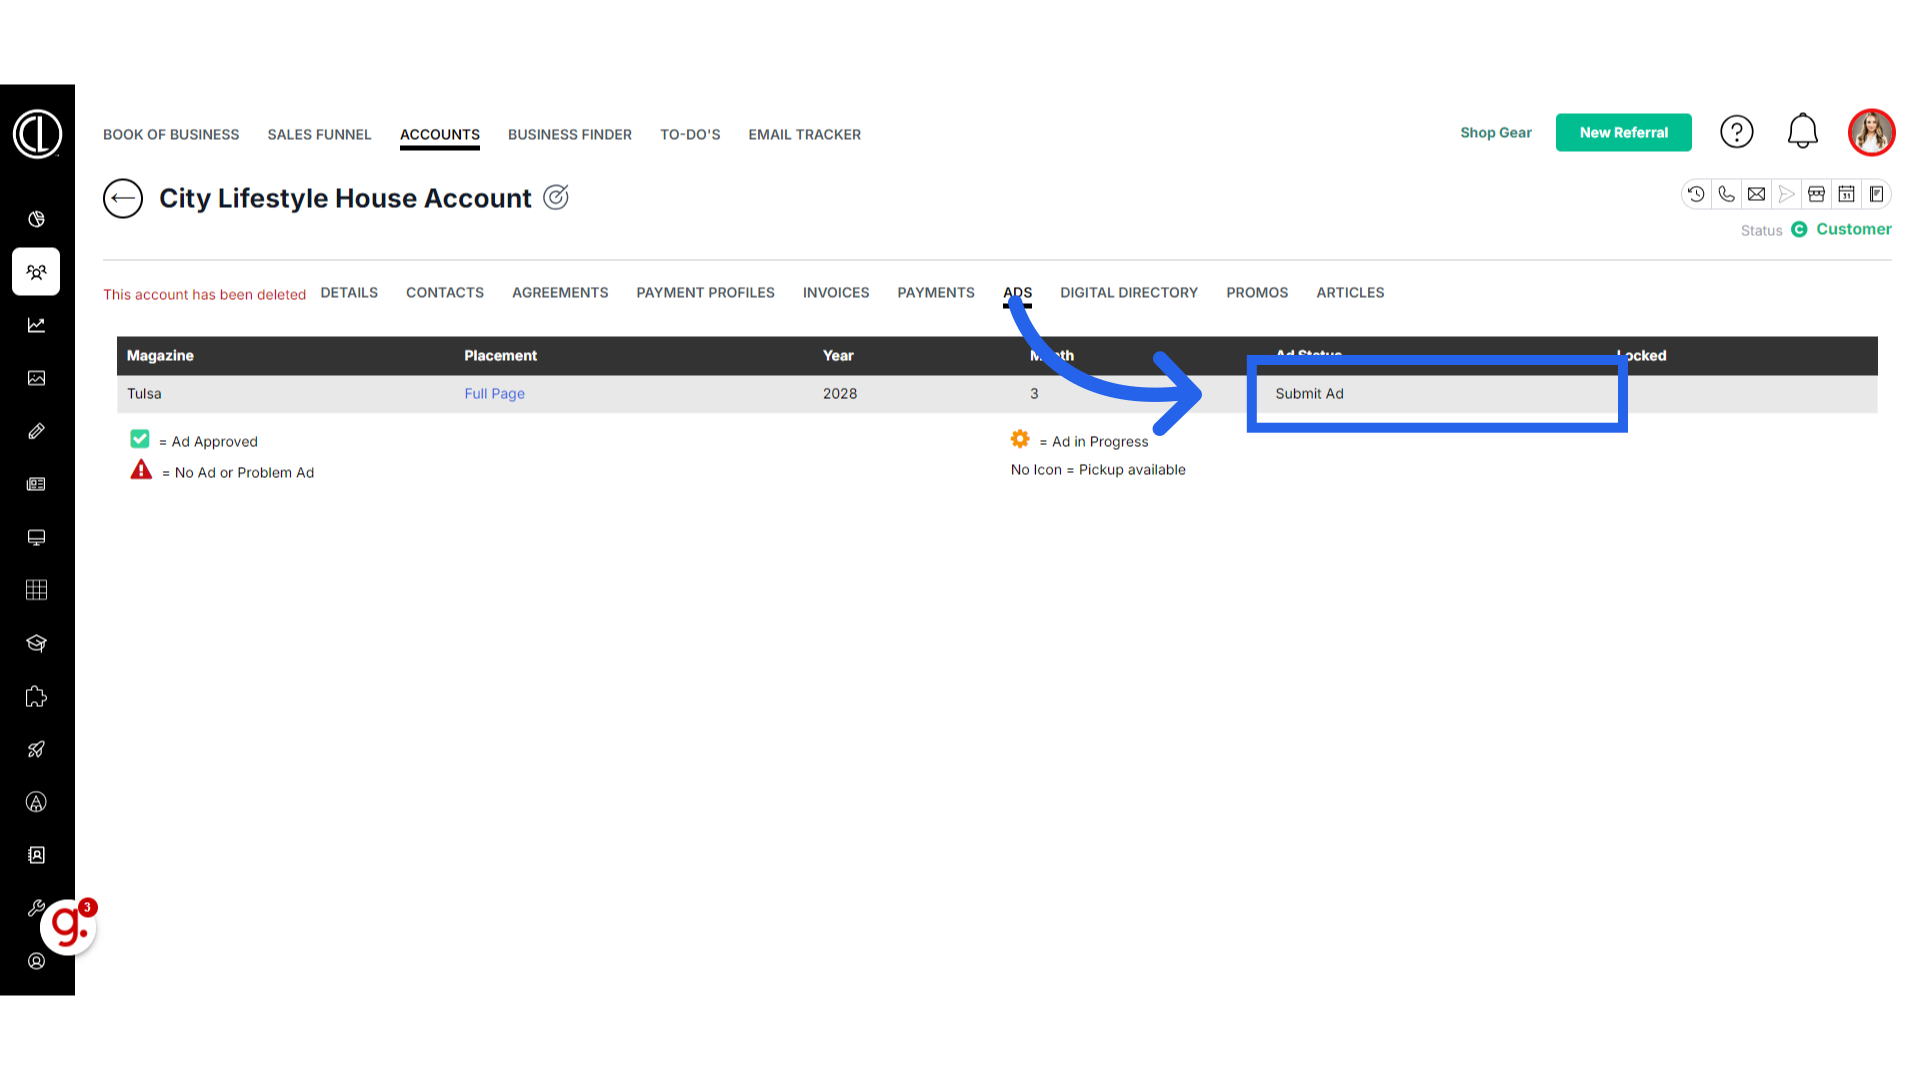Click the phone call action icon

1726,194
